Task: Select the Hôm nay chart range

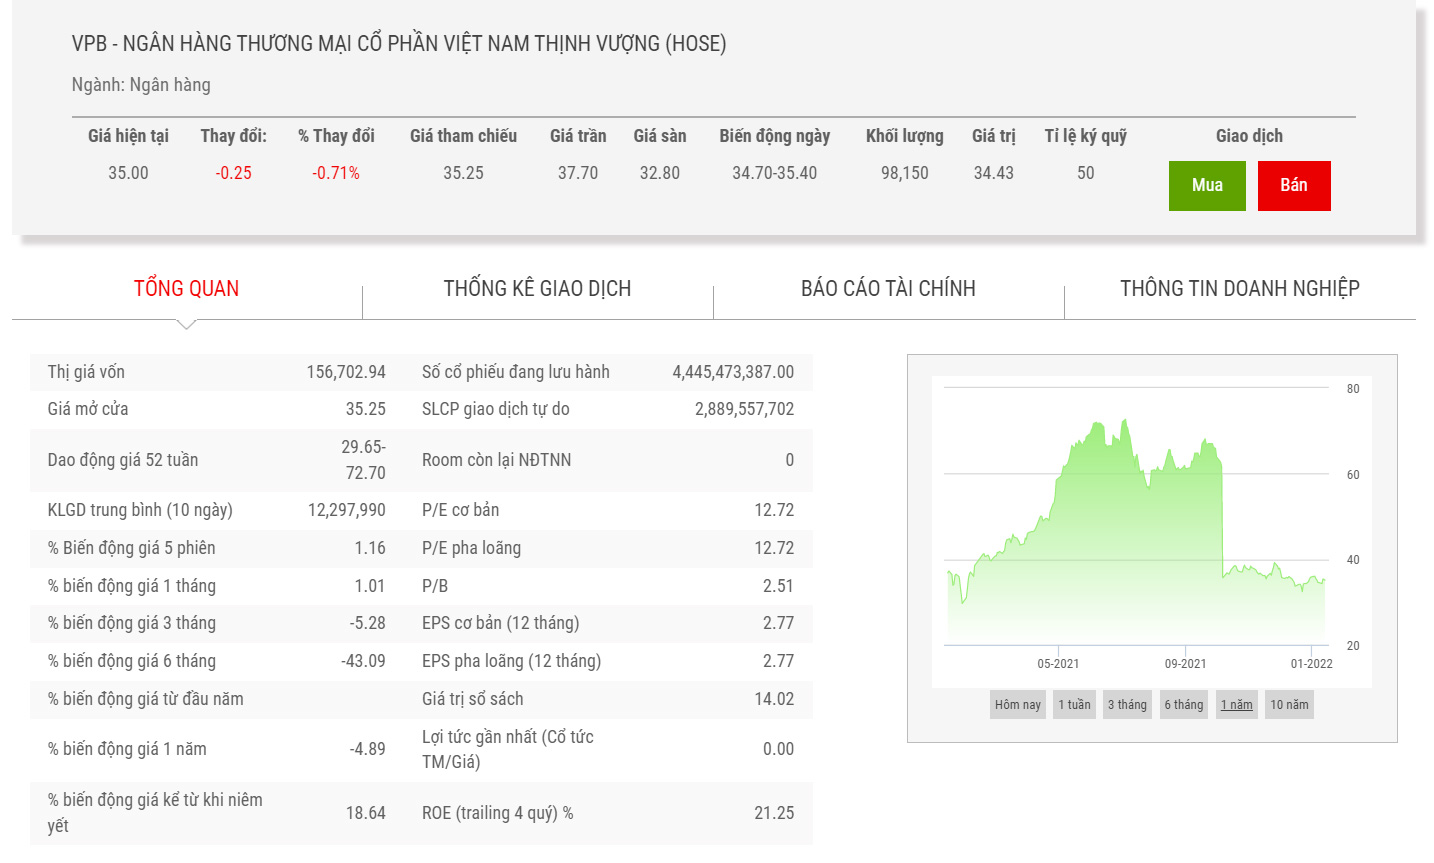Action: 1017,705
